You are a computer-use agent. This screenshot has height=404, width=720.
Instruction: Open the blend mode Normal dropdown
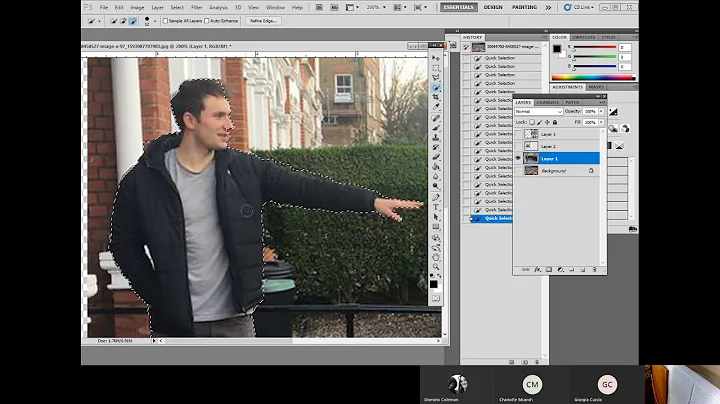[x=538, y=112]
